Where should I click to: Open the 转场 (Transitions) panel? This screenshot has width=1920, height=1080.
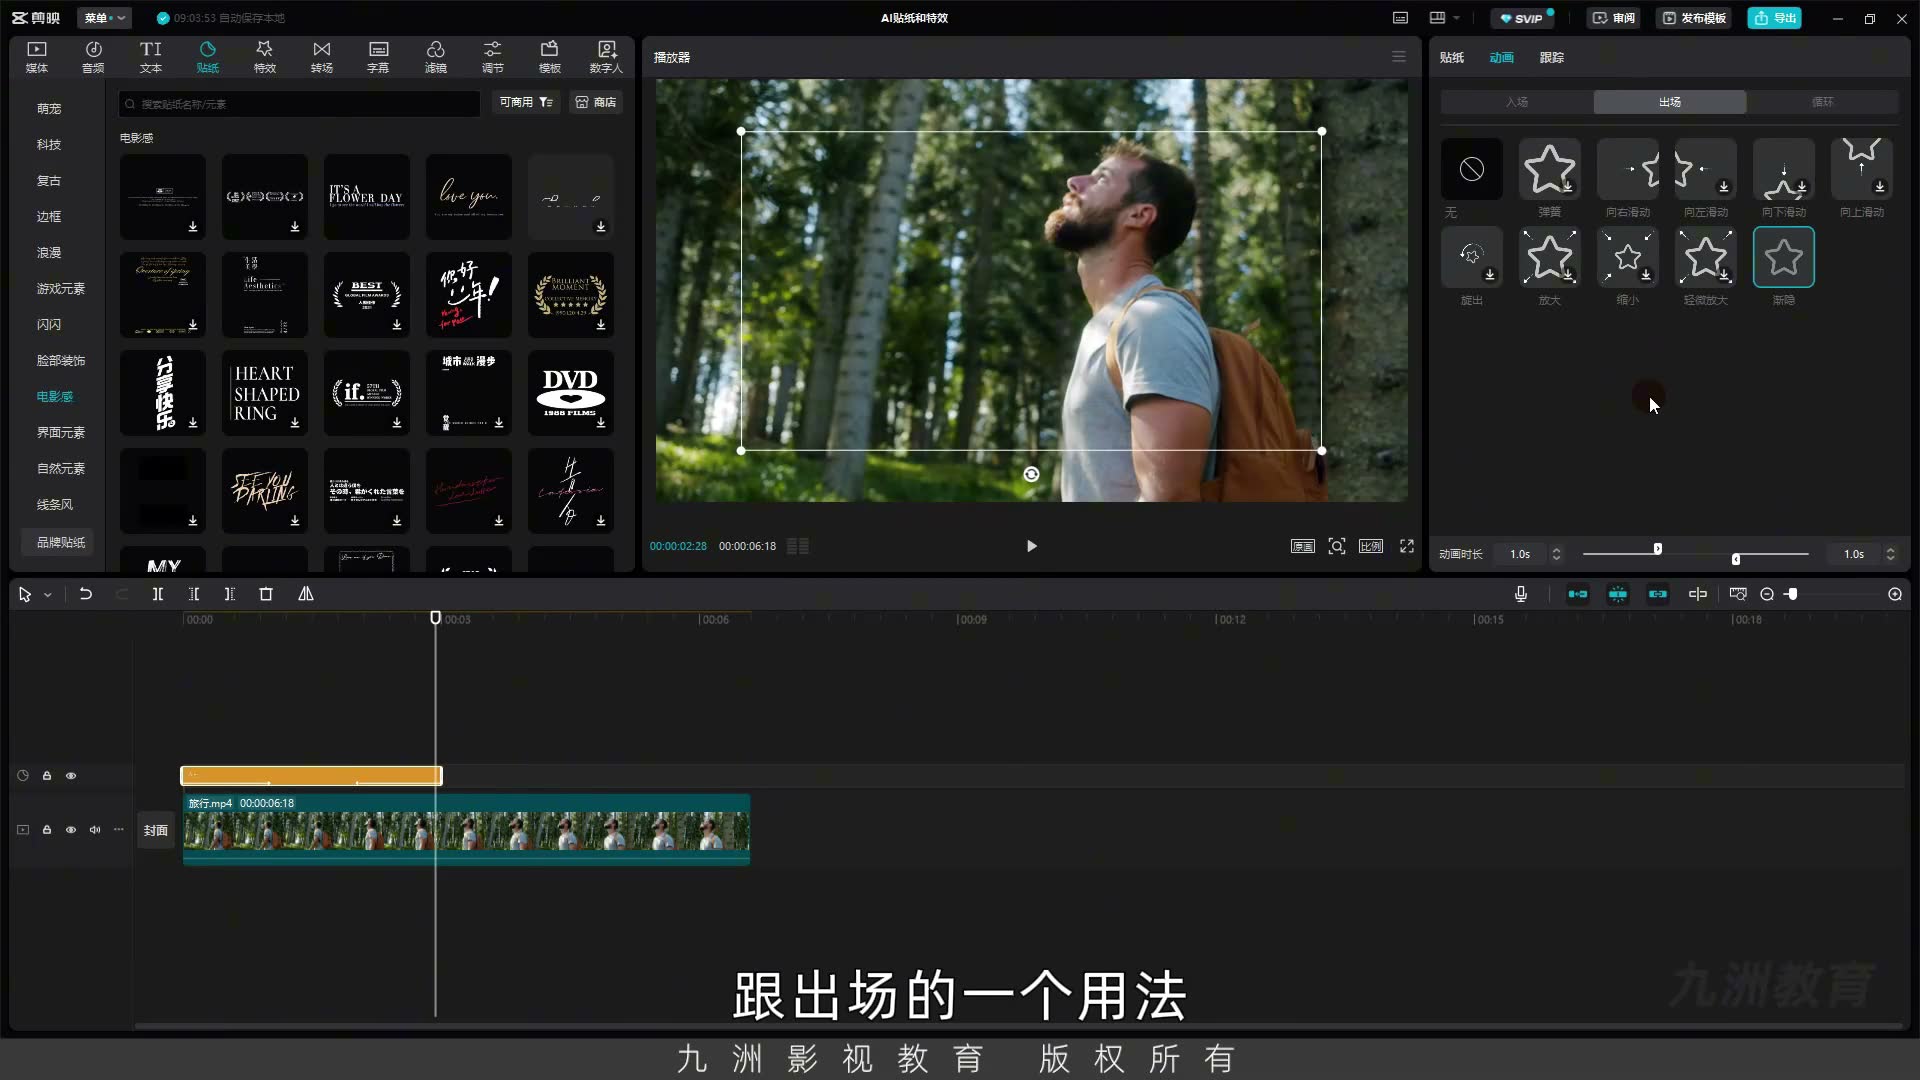pos(321,57)
